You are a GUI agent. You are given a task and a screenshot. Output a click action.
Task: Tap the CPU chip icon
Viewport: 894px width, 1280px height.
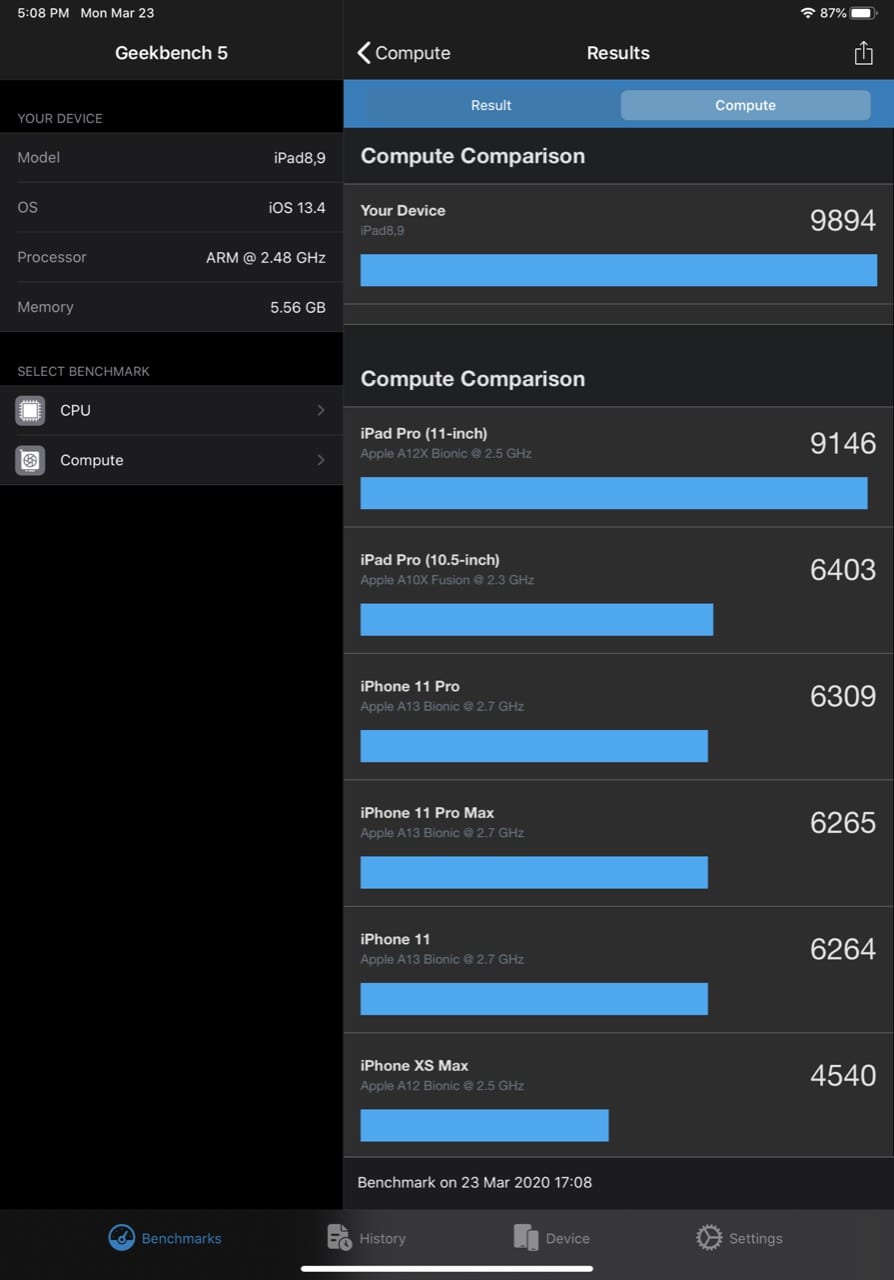pyautogui.click(x=30, y=410)
